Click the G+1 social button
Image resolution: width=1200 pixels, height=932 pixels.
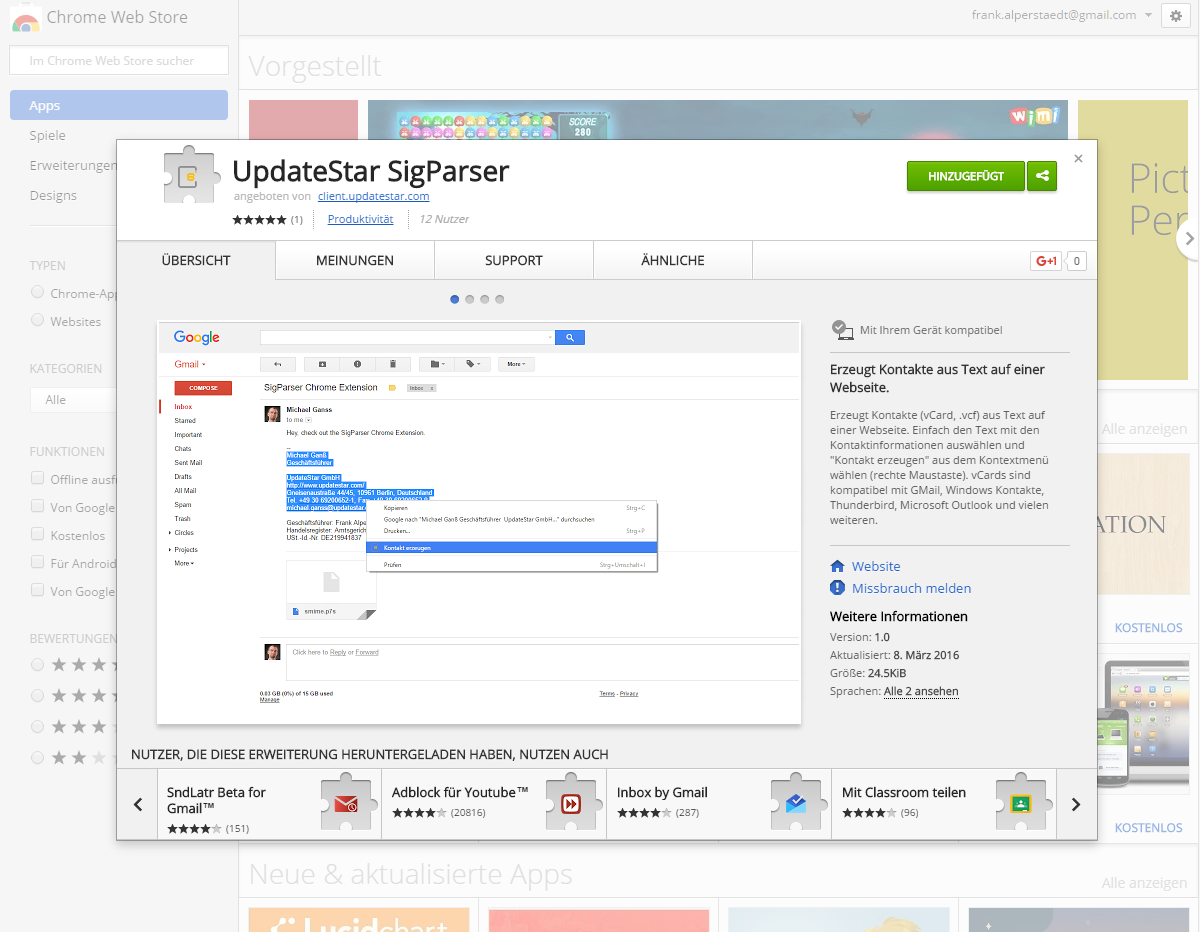pos(1046,261)
